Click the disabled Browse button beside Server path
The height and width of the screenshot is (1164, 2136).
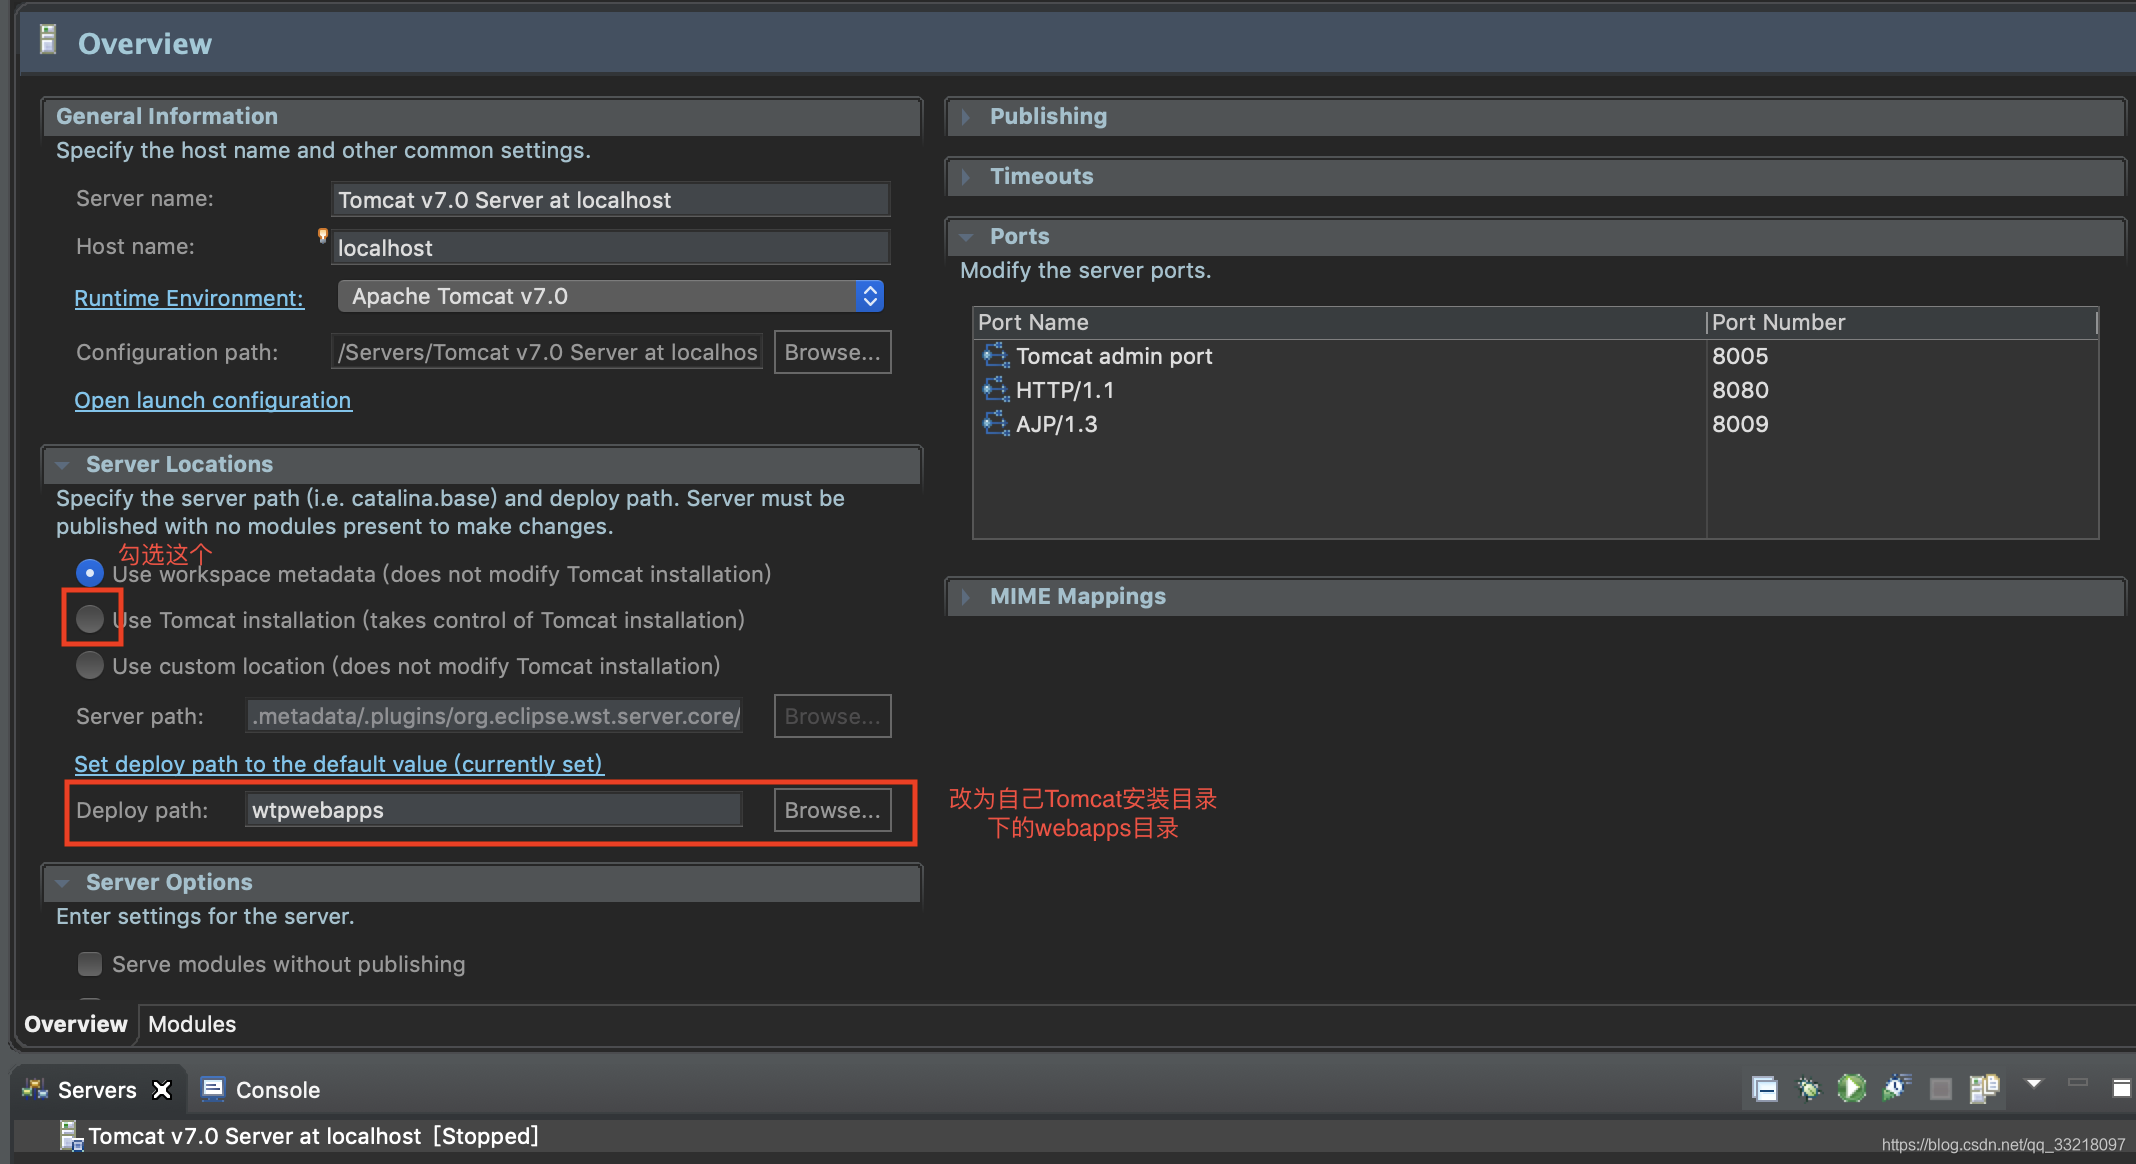coord(832,716)
